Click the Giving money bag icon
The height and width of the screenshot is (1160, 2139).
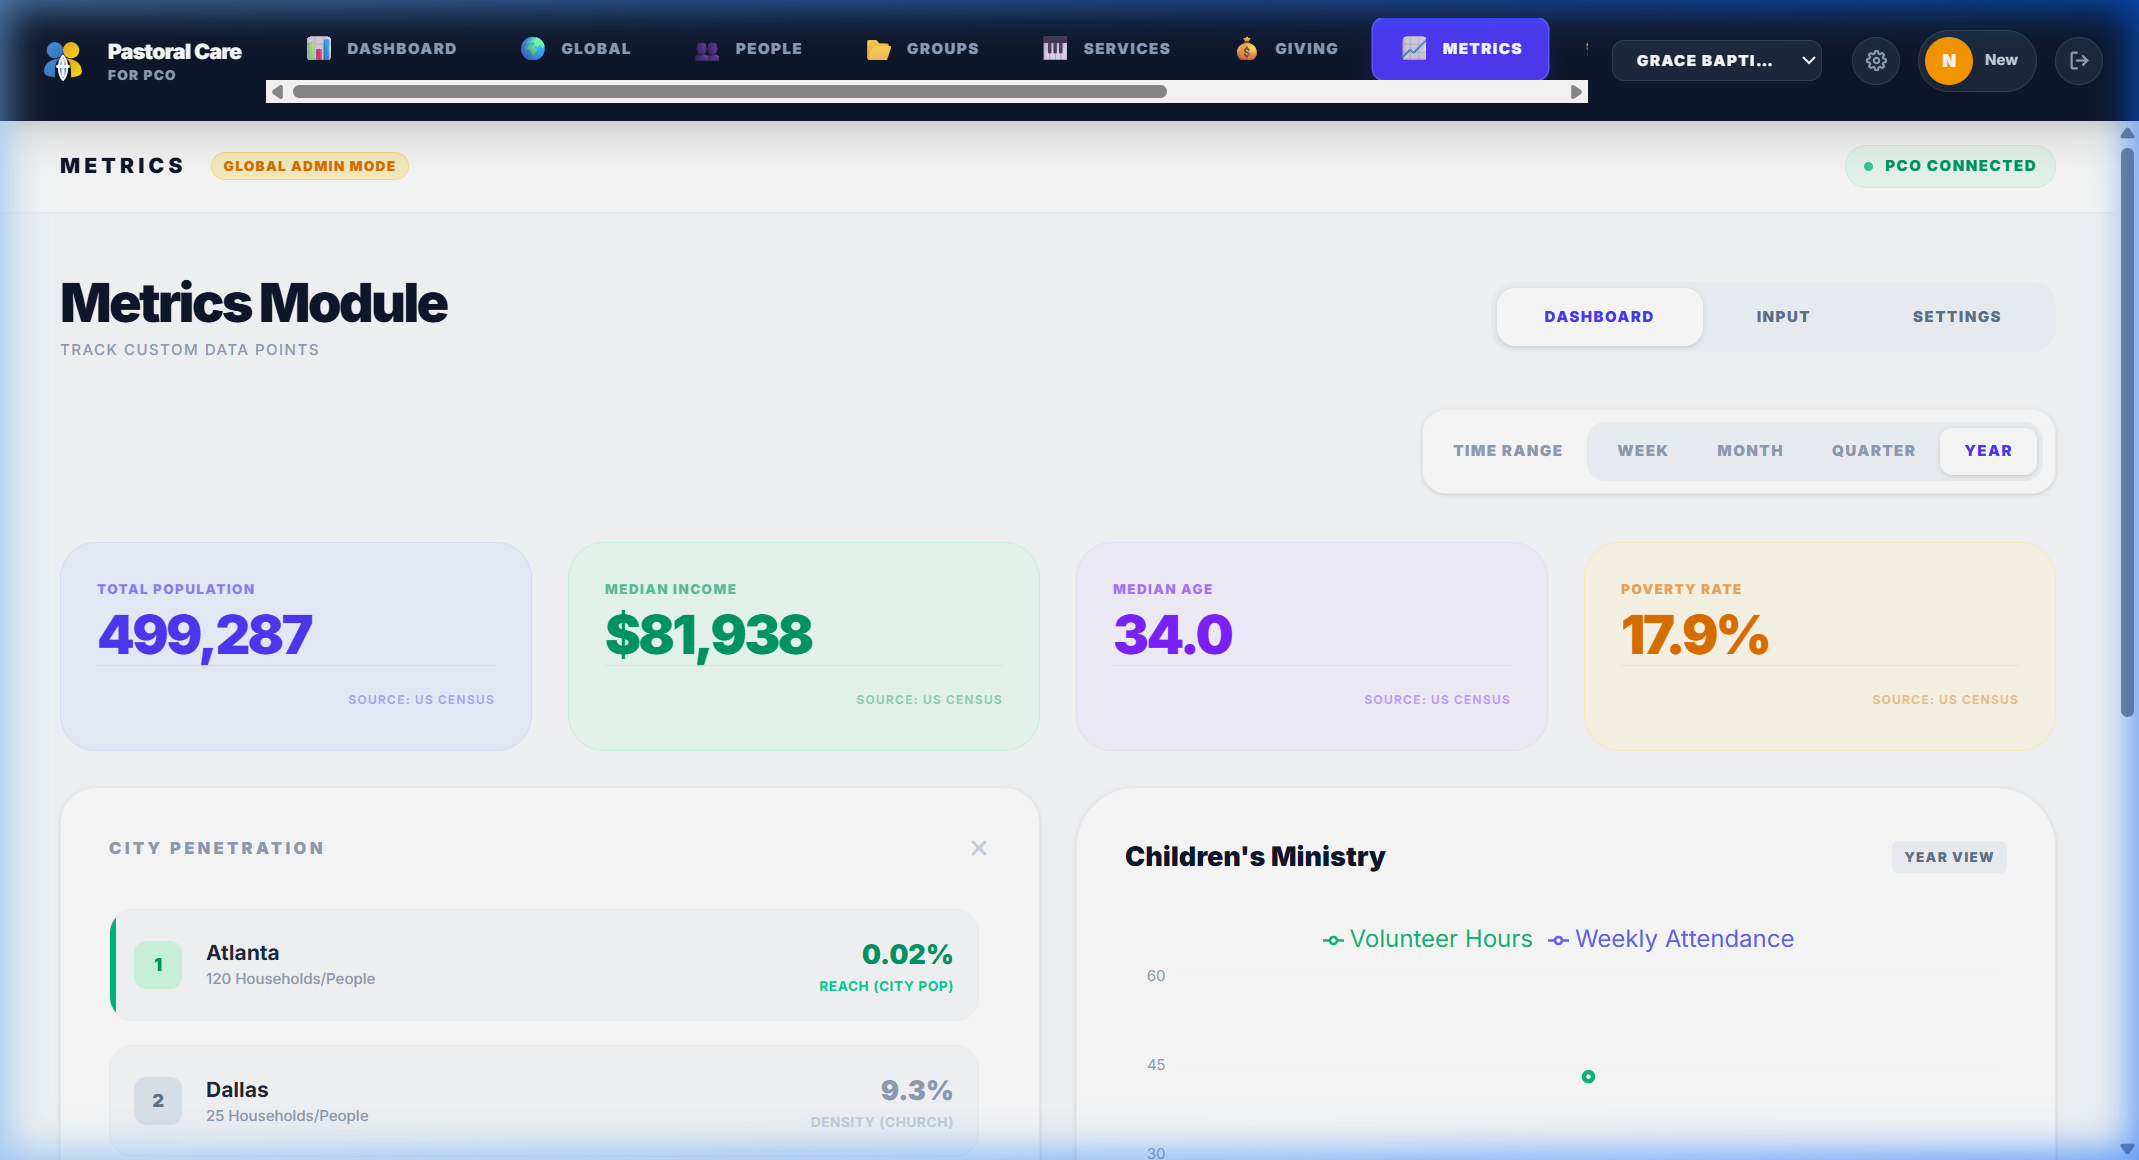[1246, 48]
